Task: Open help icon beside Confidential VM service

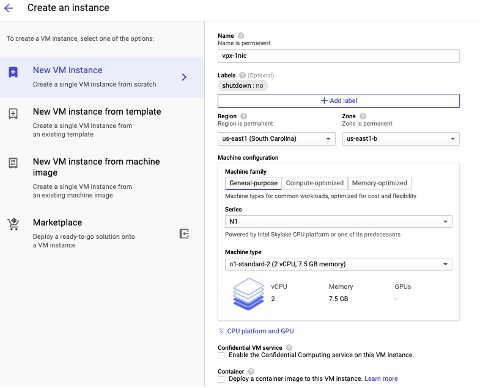Action: (x=289, y=347)
